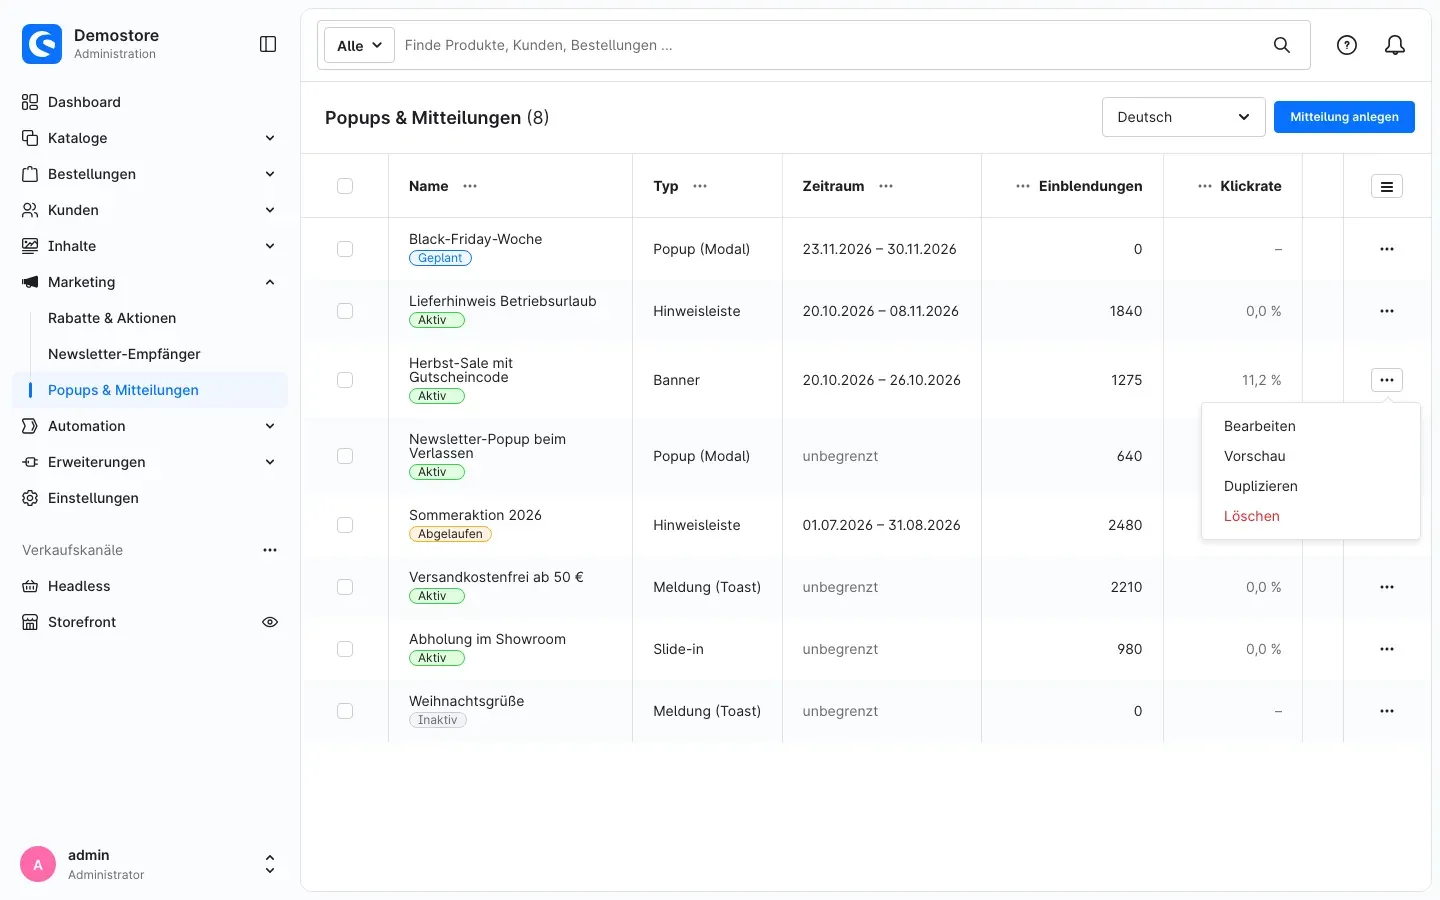Check the Black-Friday-Woche row checkbox
This screenshot has width=1440, height=900.
pyautogui.click(x=345, y=249)
